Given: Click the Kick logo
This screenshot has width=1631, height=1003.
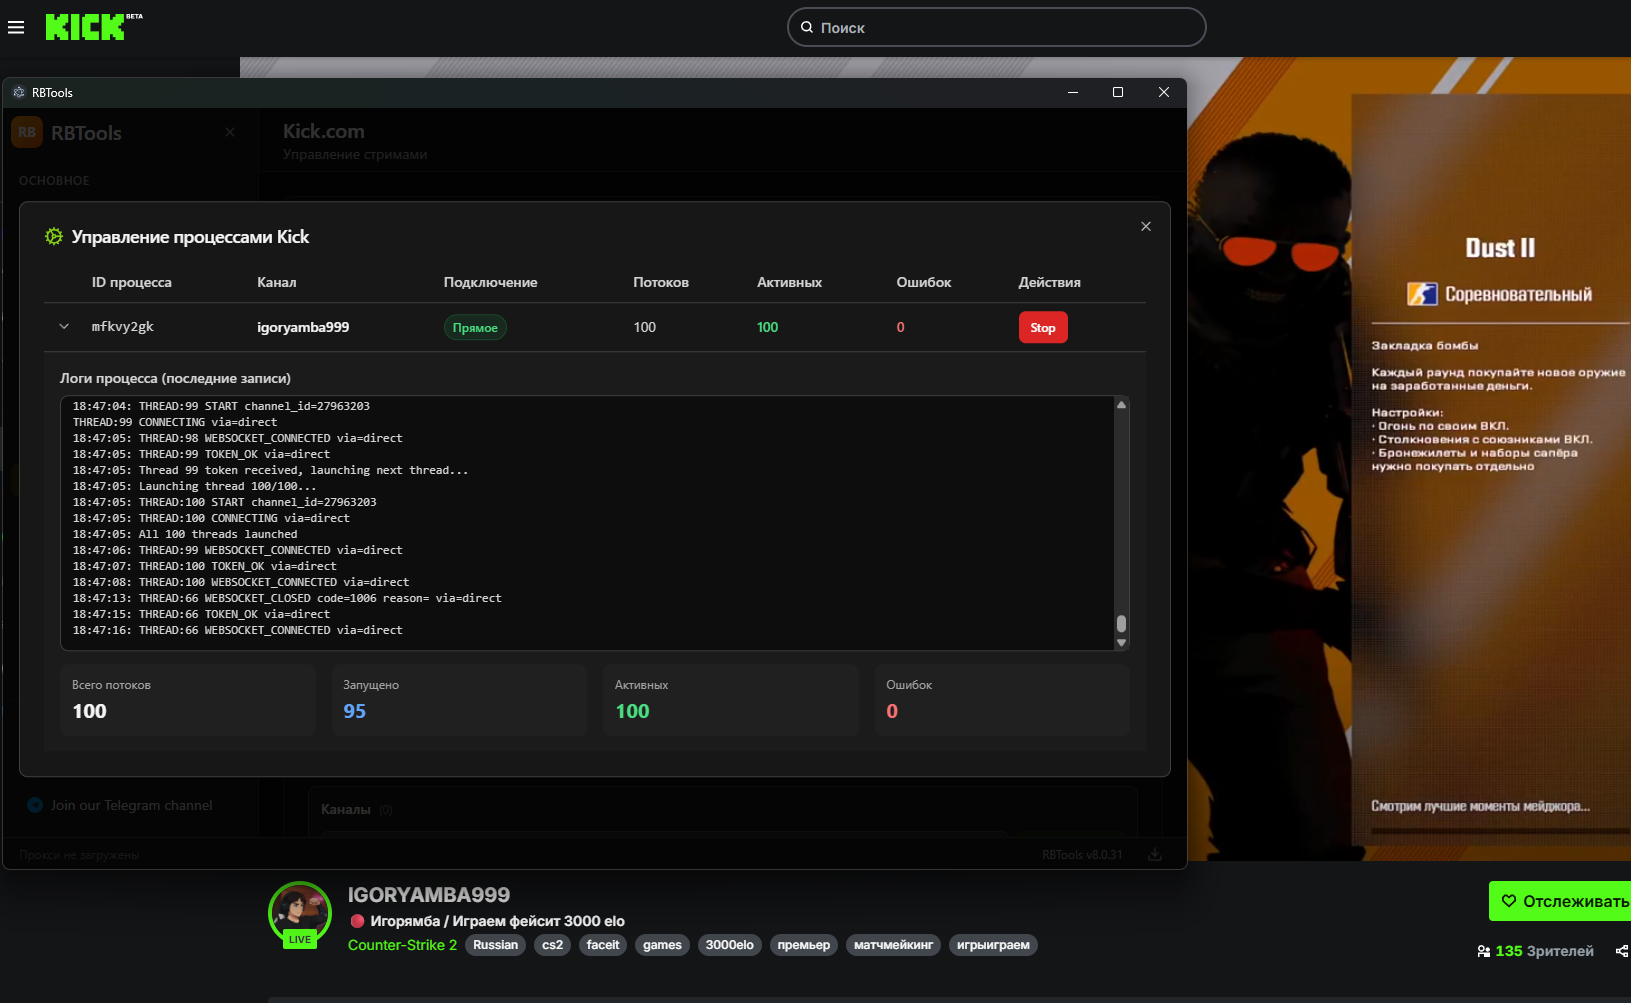Looking at the screenshot, I should (x=86, y=27).
